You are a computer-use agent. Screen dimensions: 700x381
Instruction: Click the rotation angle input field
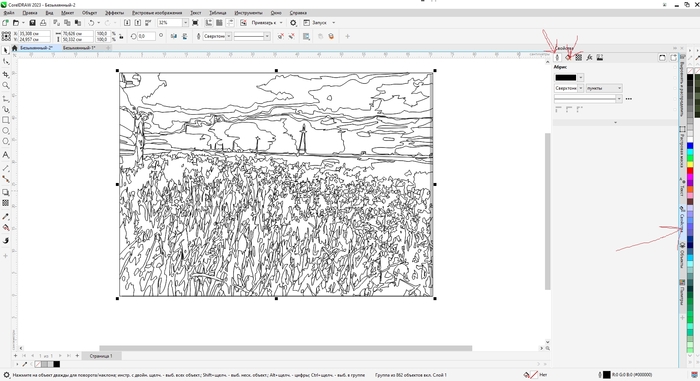[x=146, y=36]
